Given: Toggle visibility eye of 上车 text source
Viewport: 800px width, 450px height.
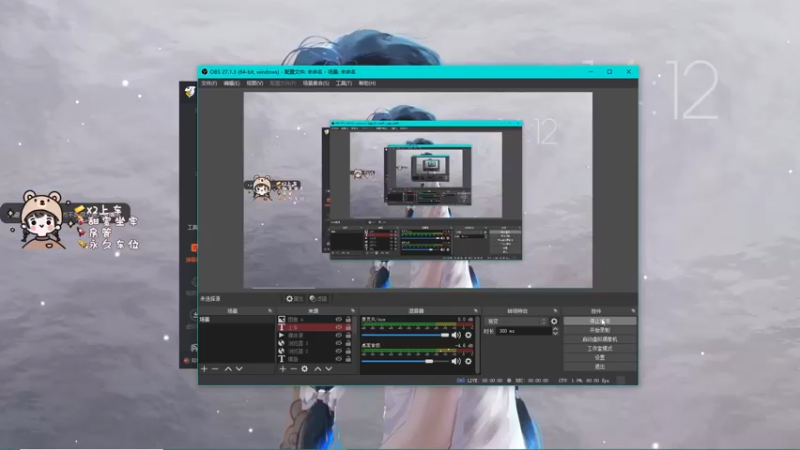Looking at the screenshot, I should pyautogui.click(x=338, y=328).
